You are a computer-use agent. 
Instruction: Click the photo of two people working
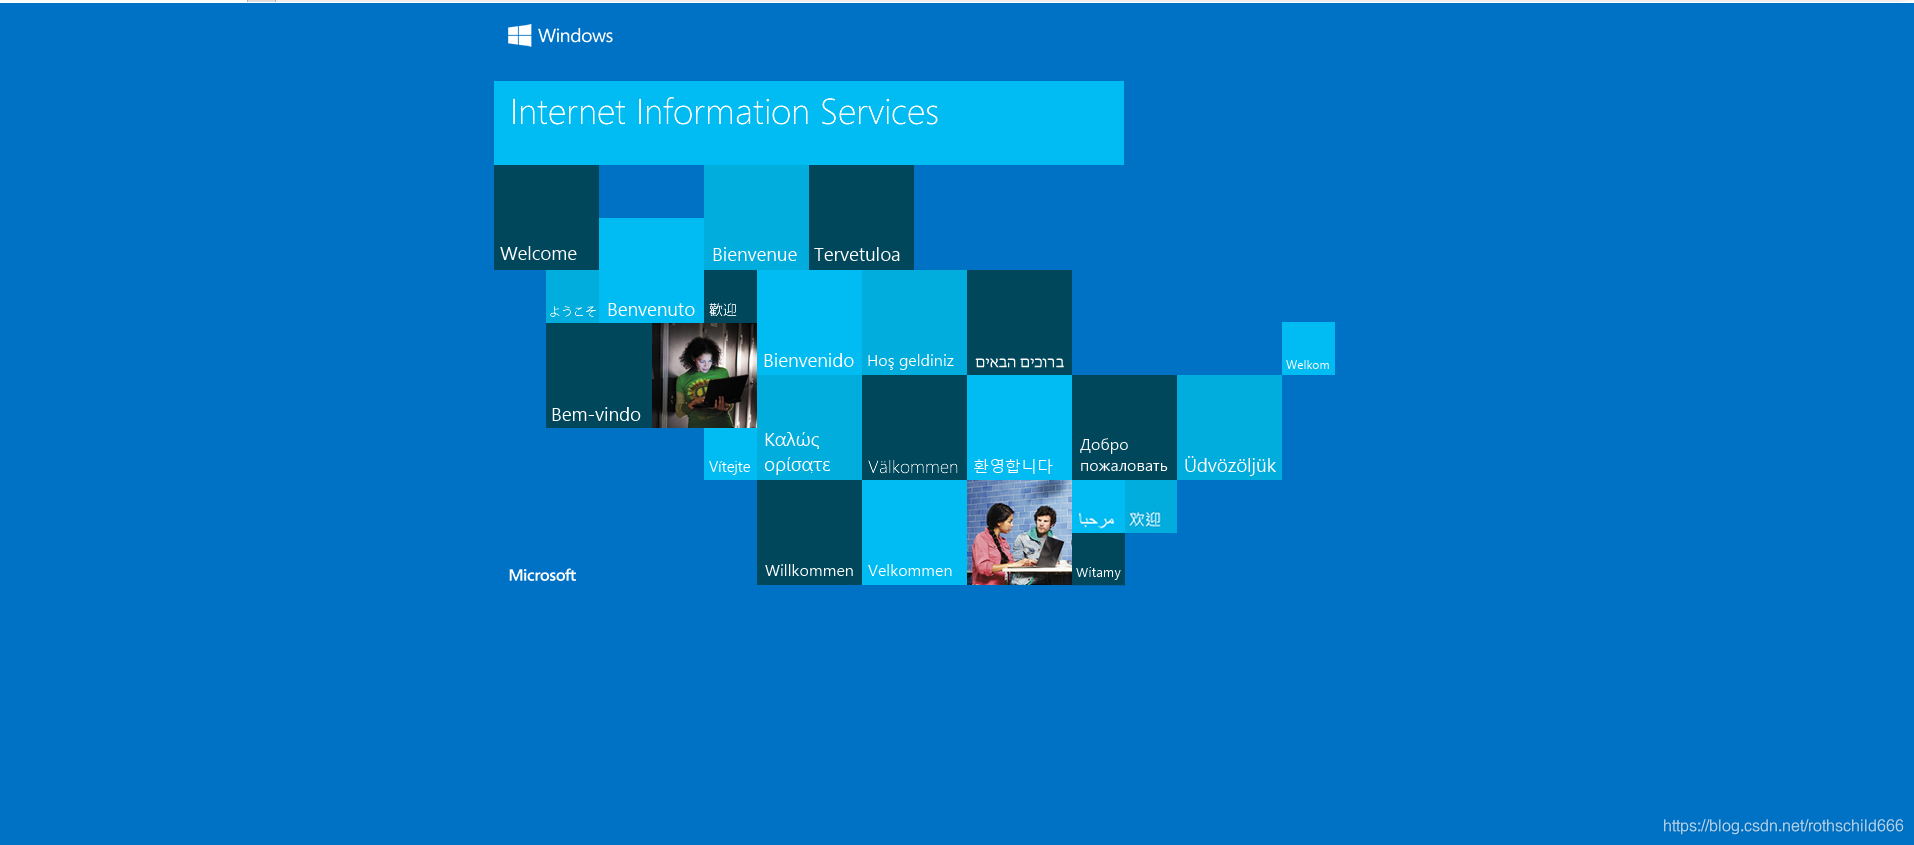[1019, 532]
